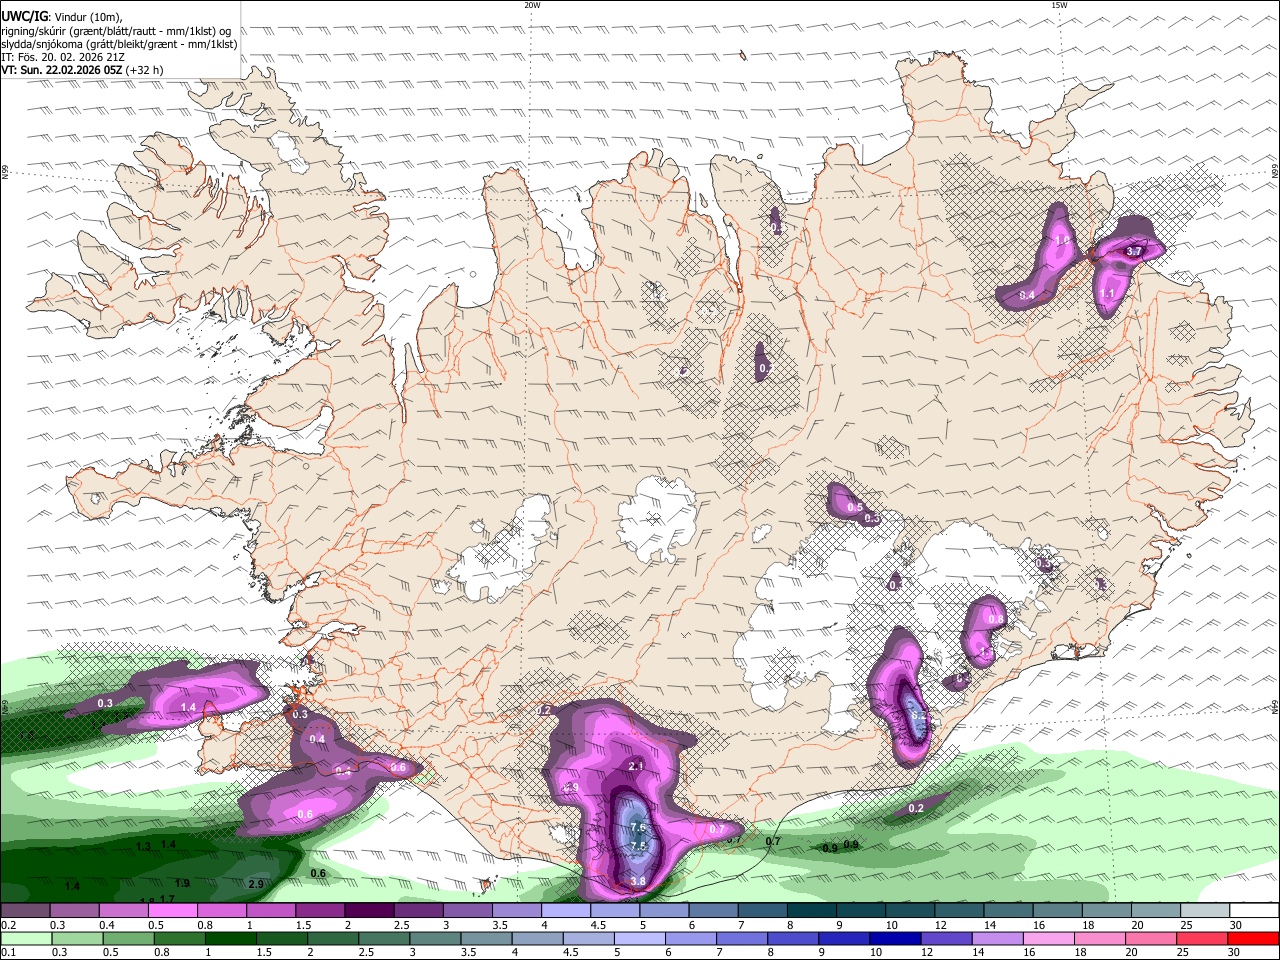The height and width of the screenshot is (960, 1280).
Task: Click the bright pink 0.5–0.8 snow swatch
Action: point(172,911)
